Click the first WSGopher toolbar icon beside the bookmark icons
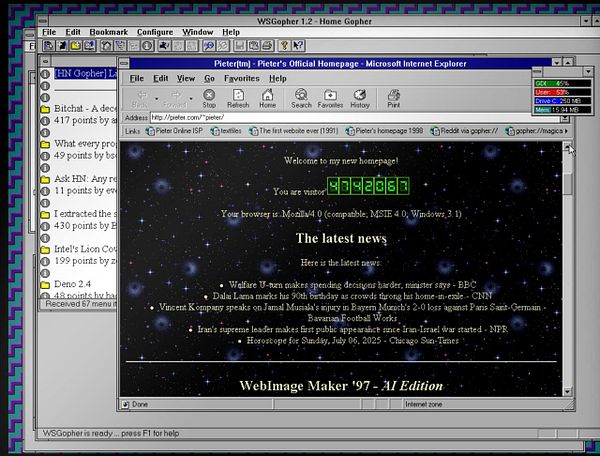Screen dimensions: 600x456 click(x=49, y=46)
